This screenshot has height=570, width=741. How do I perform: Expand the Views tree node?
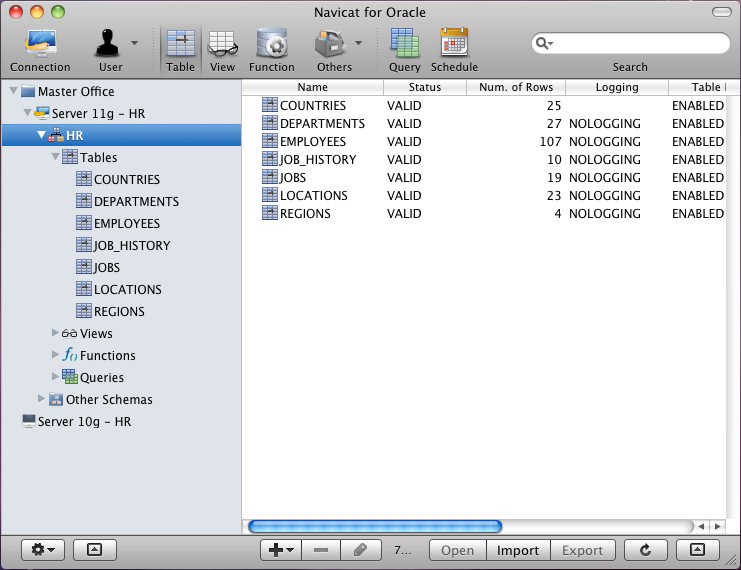(x=55, y=333)
